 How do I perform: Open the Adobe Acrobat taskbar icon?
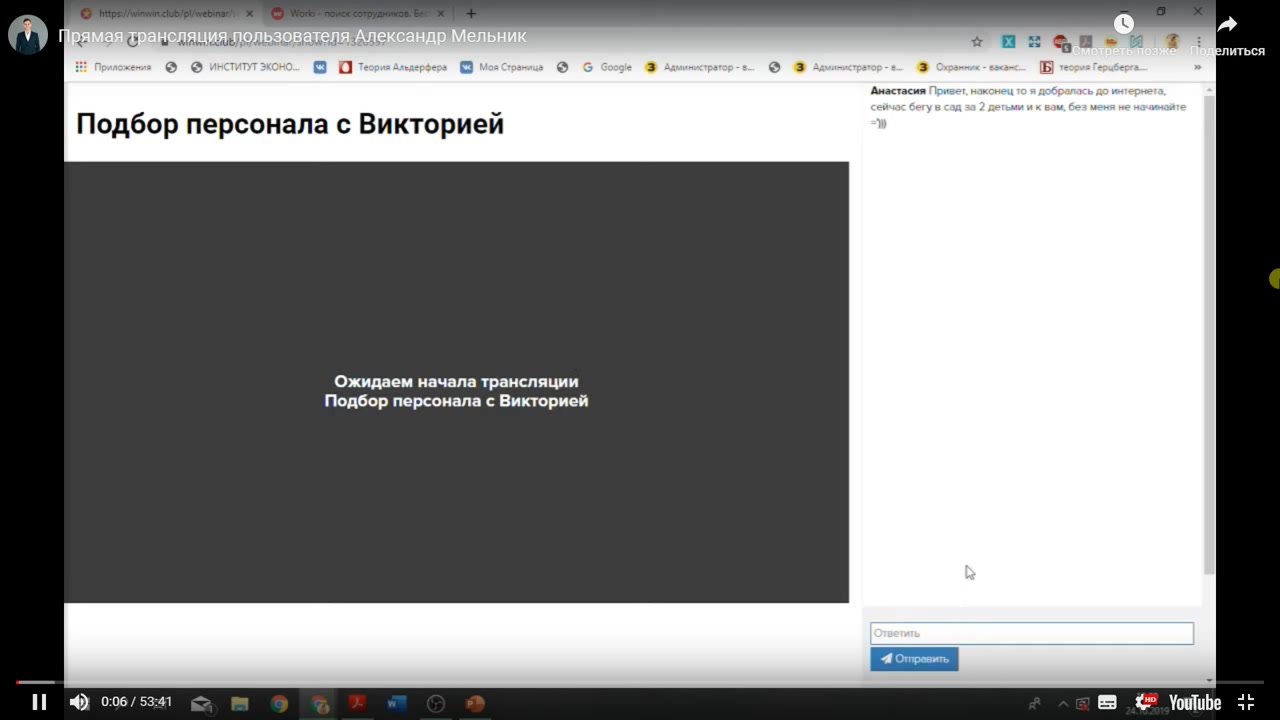[357, 704]
